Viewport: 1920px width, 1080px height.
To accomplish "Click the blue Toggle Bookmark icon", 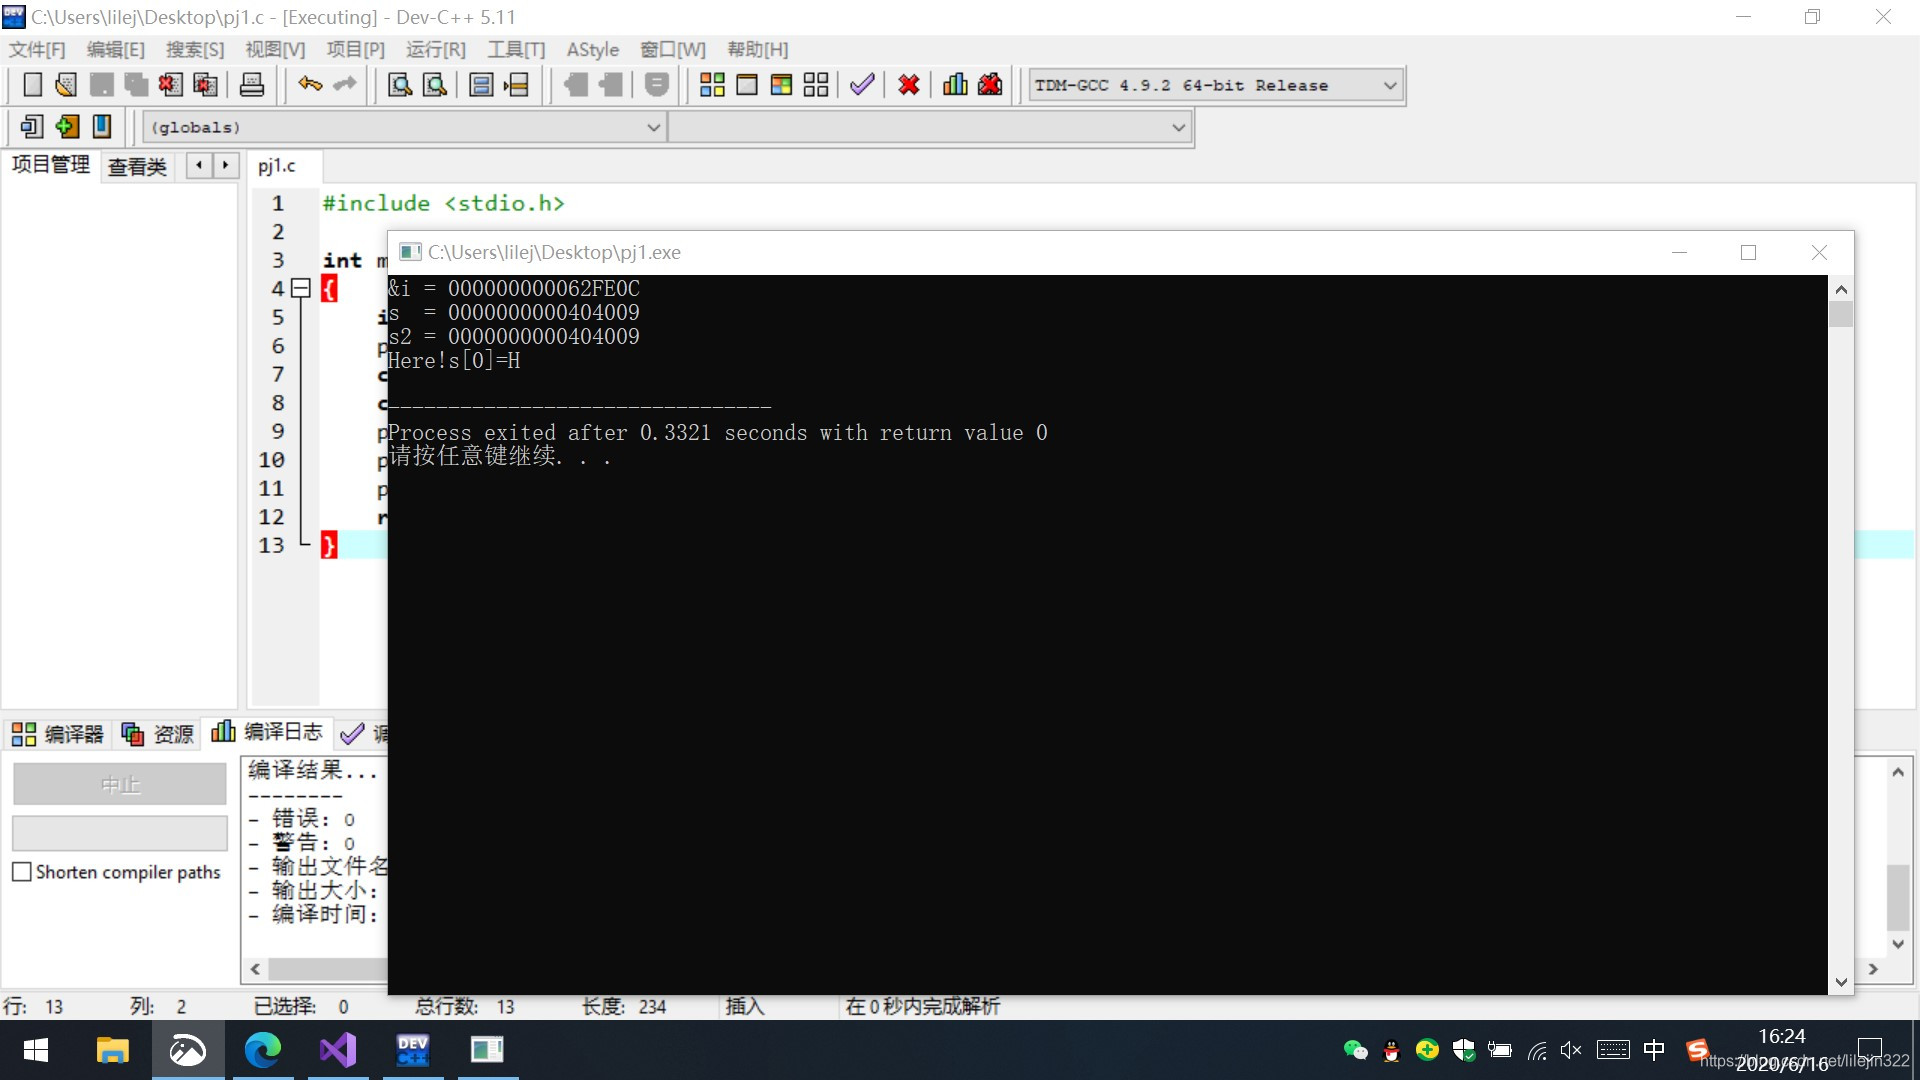I will [102, 127].
